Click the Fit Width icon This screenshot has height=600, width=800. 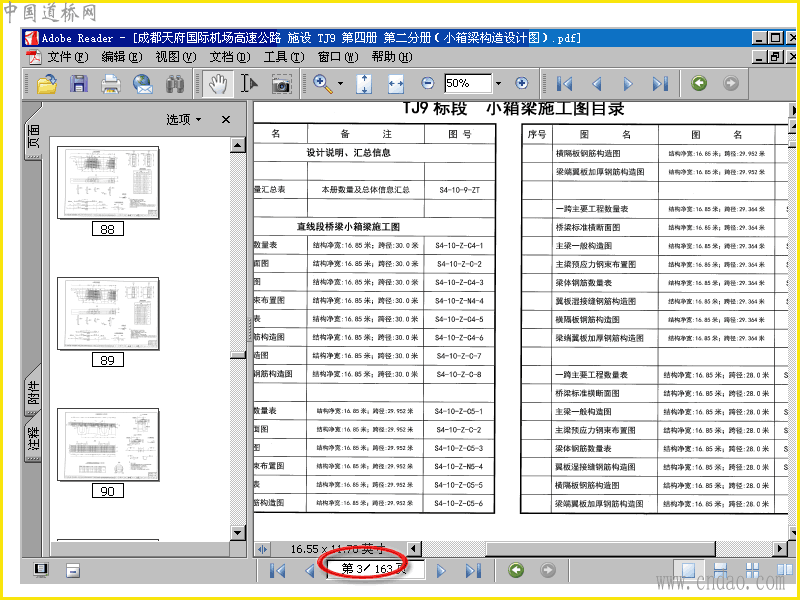click(396, 84)
